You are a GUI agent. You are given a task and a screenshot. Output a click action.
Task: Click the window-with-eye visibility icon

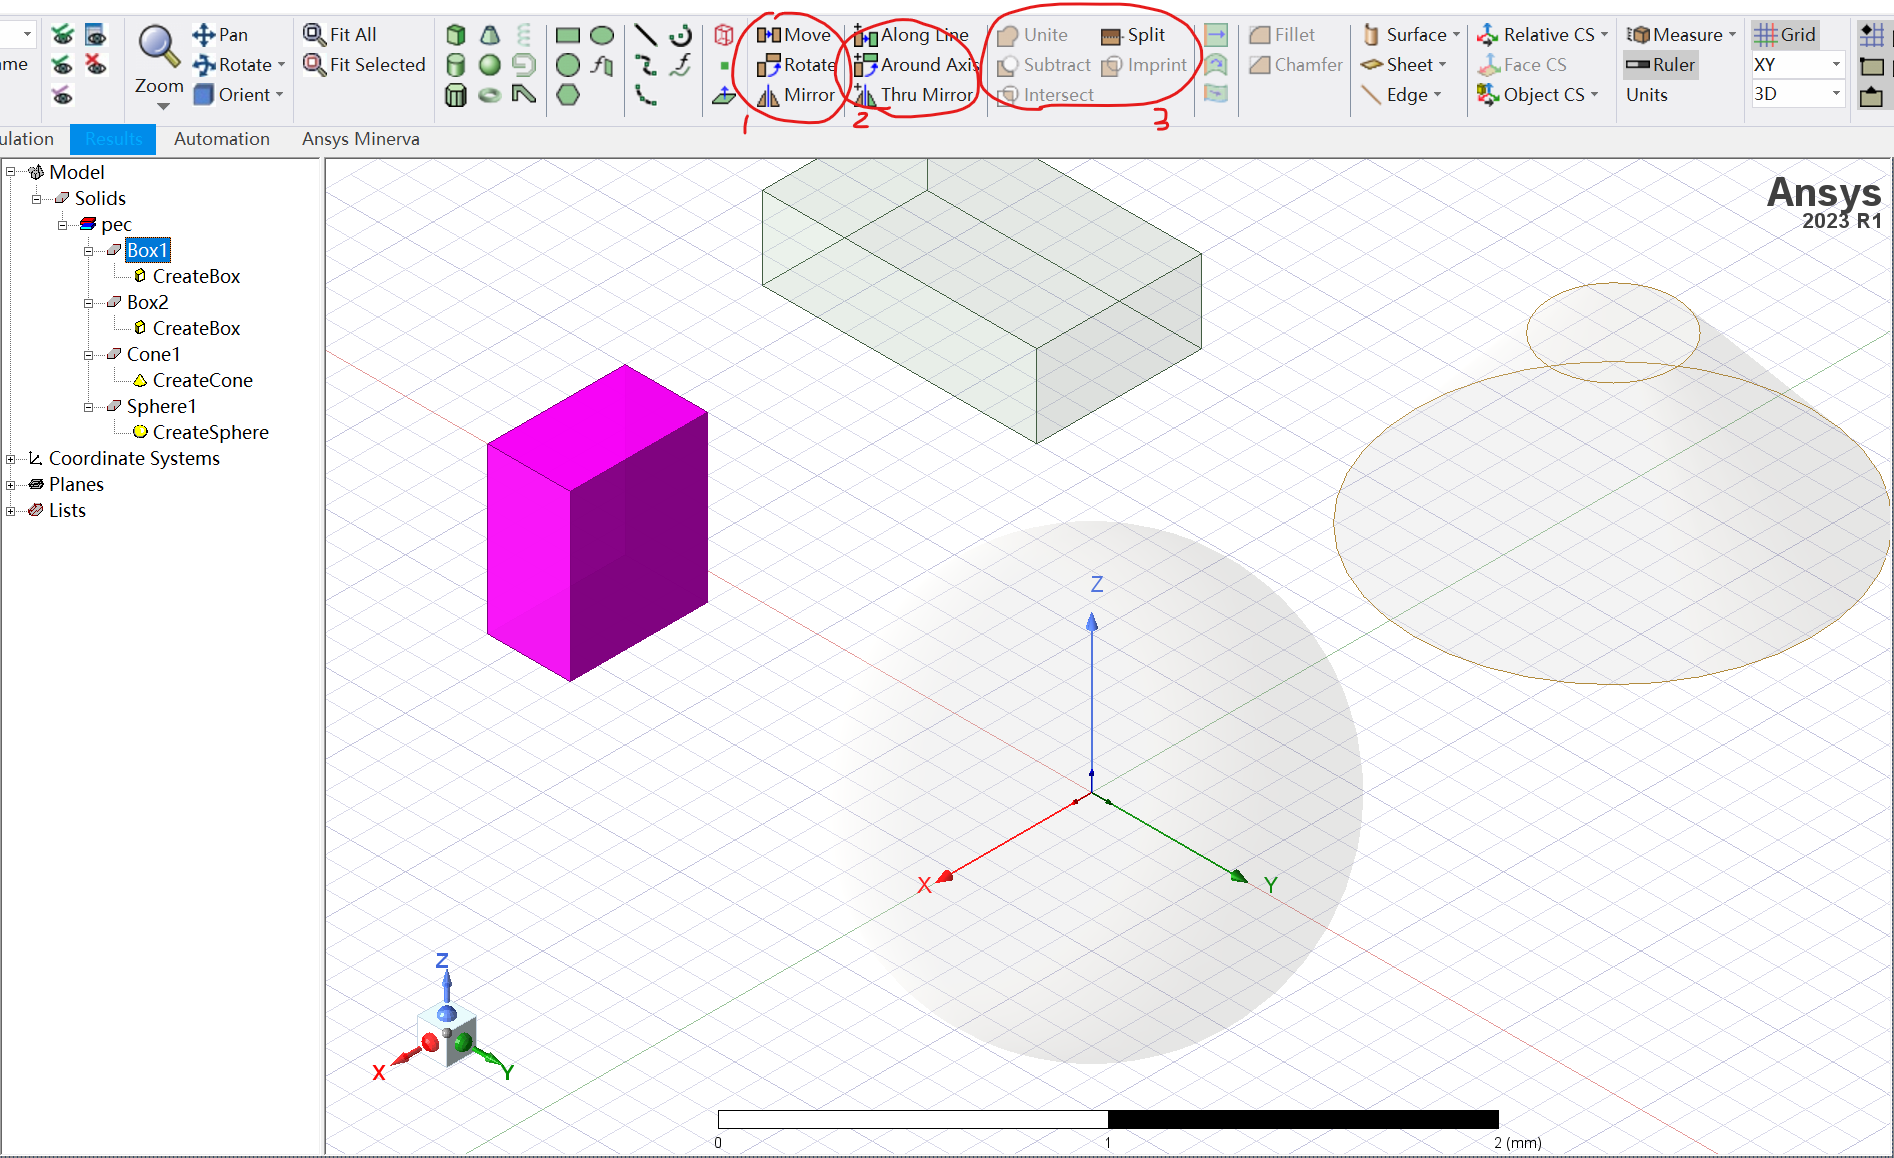[96, 35]
